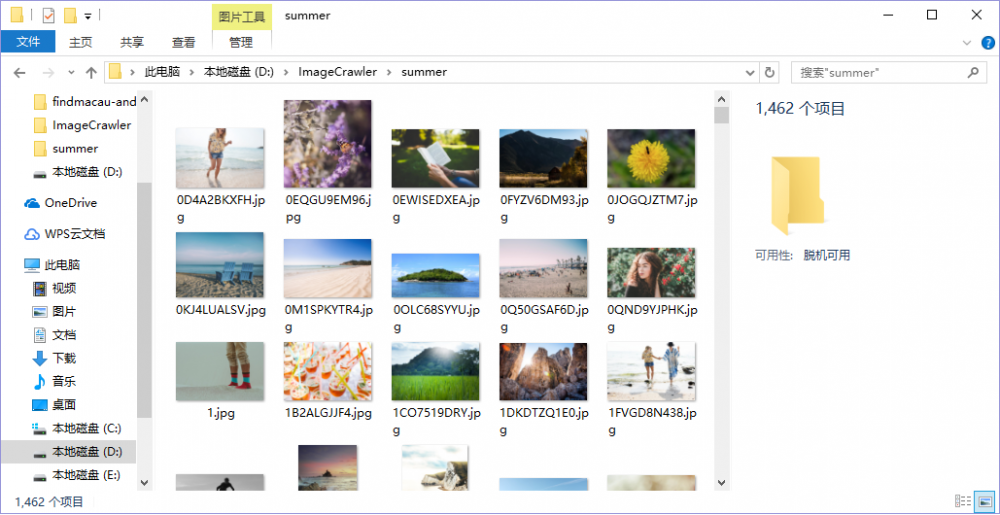Select 本地磁盘 (C:) in navigation pane
Image resolution: width=1000 pixels, height=515 pixels.
(77, 428)
